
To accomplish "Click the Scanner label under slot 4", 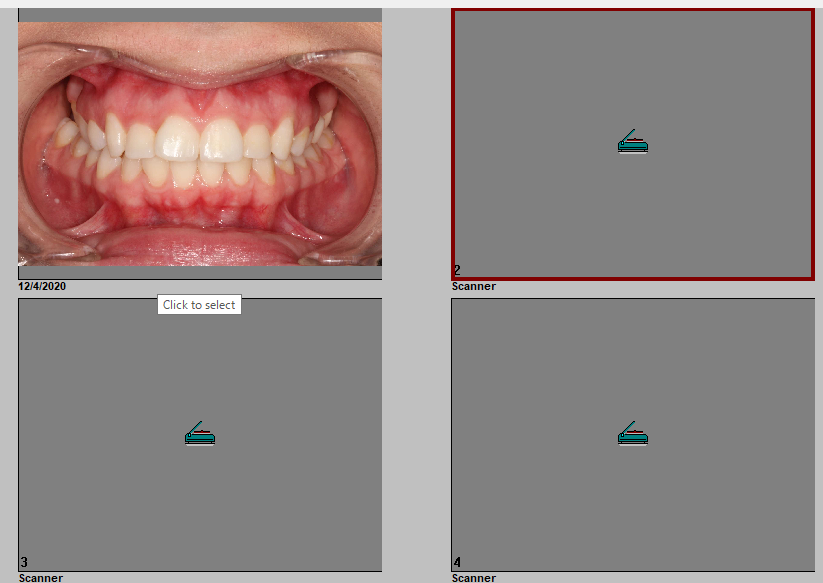I will coord(473,578).
